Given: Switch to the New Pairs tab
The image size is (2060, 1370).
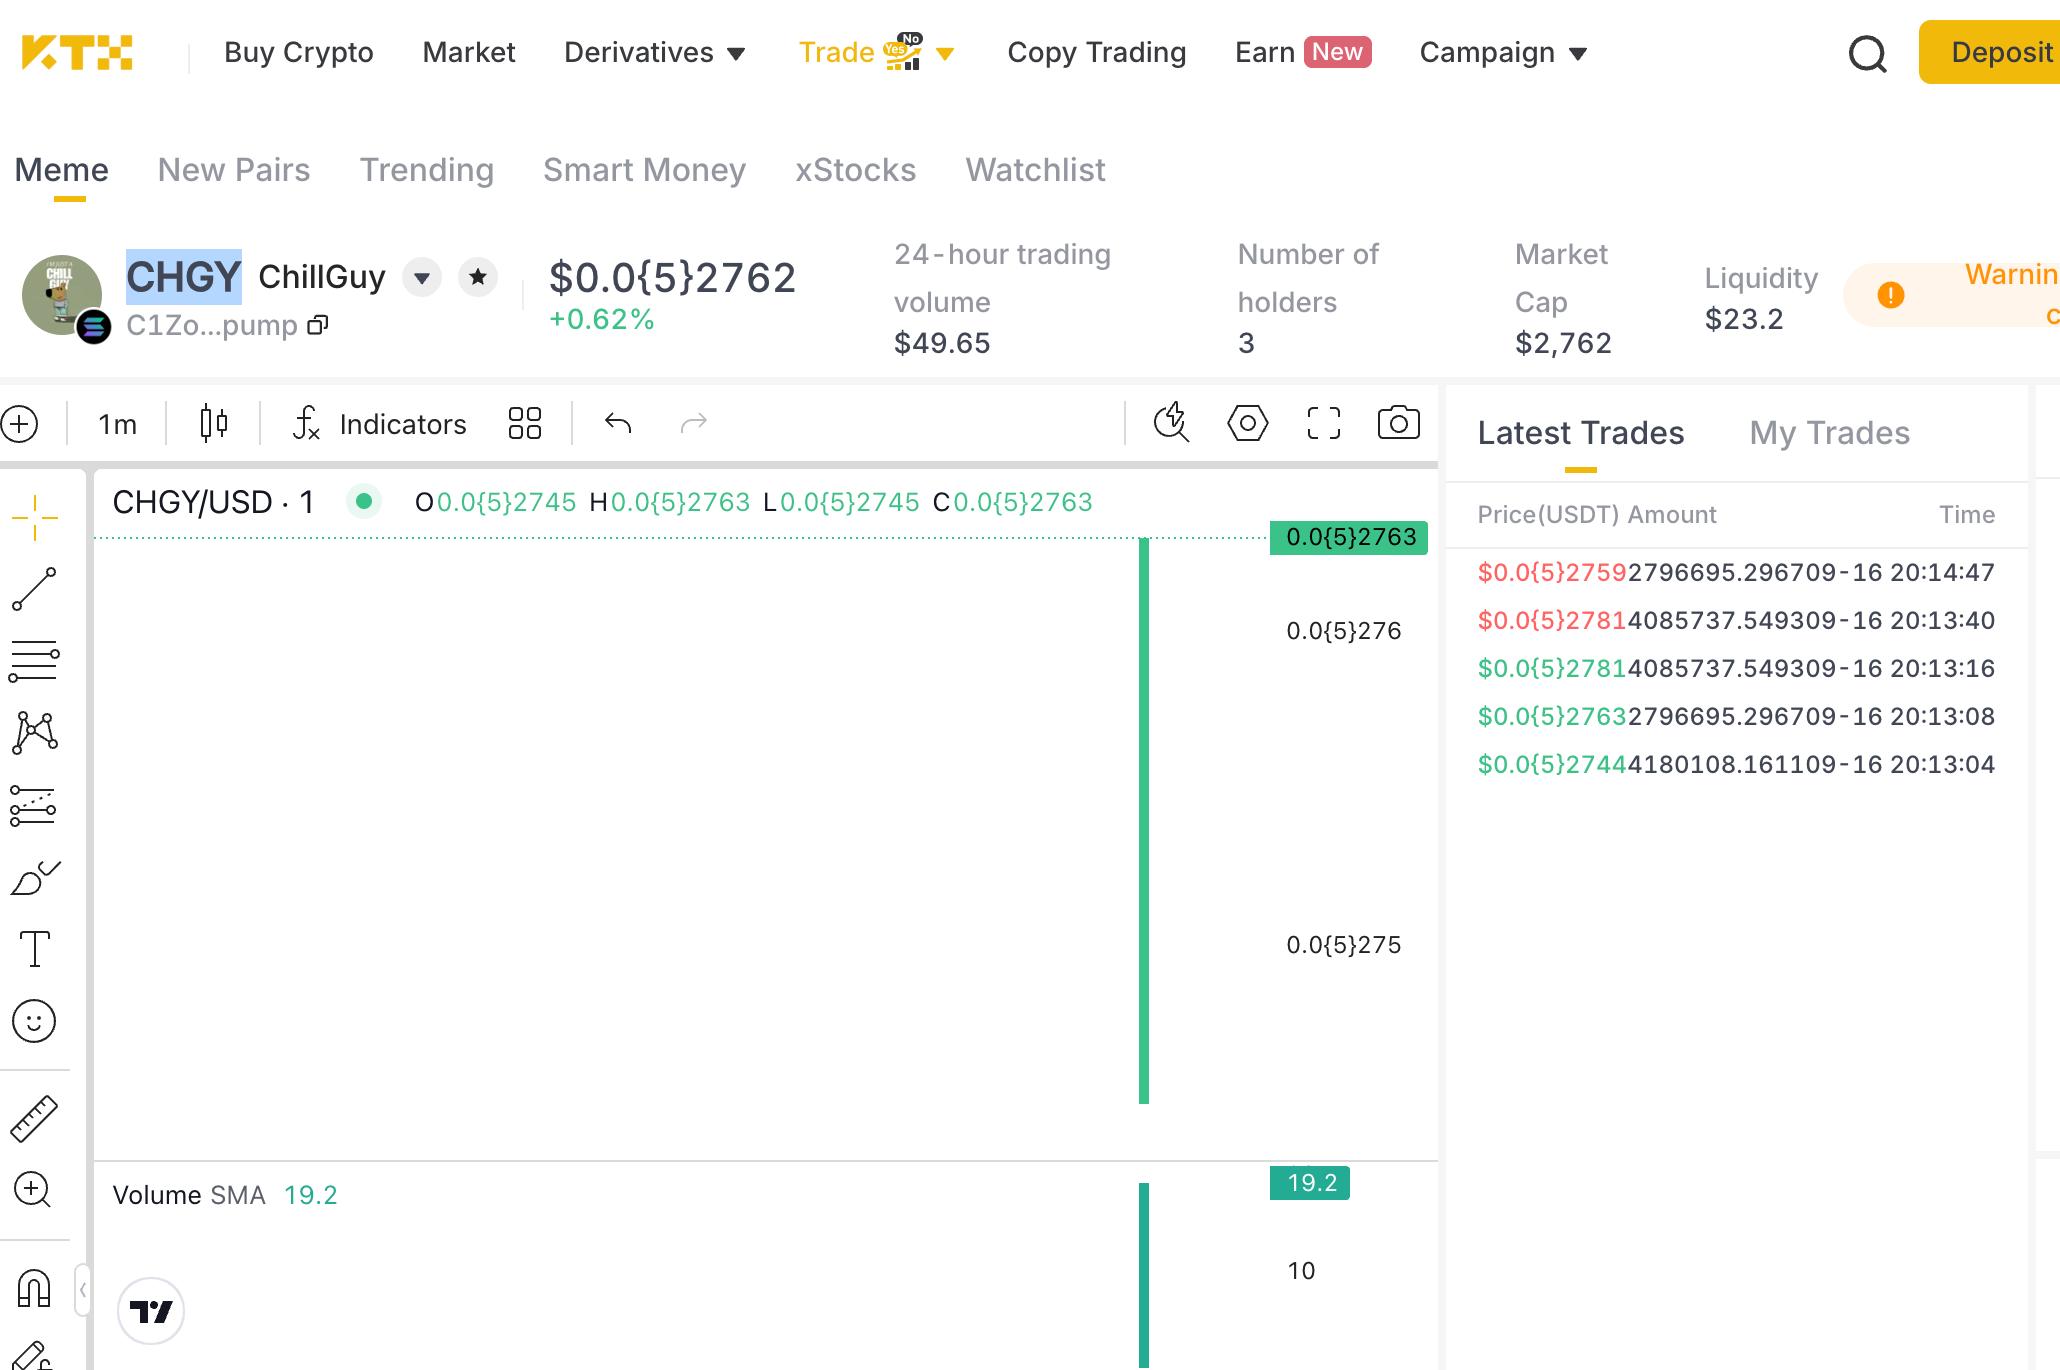Looking at the screenshot, I should [x=234, y=170].
